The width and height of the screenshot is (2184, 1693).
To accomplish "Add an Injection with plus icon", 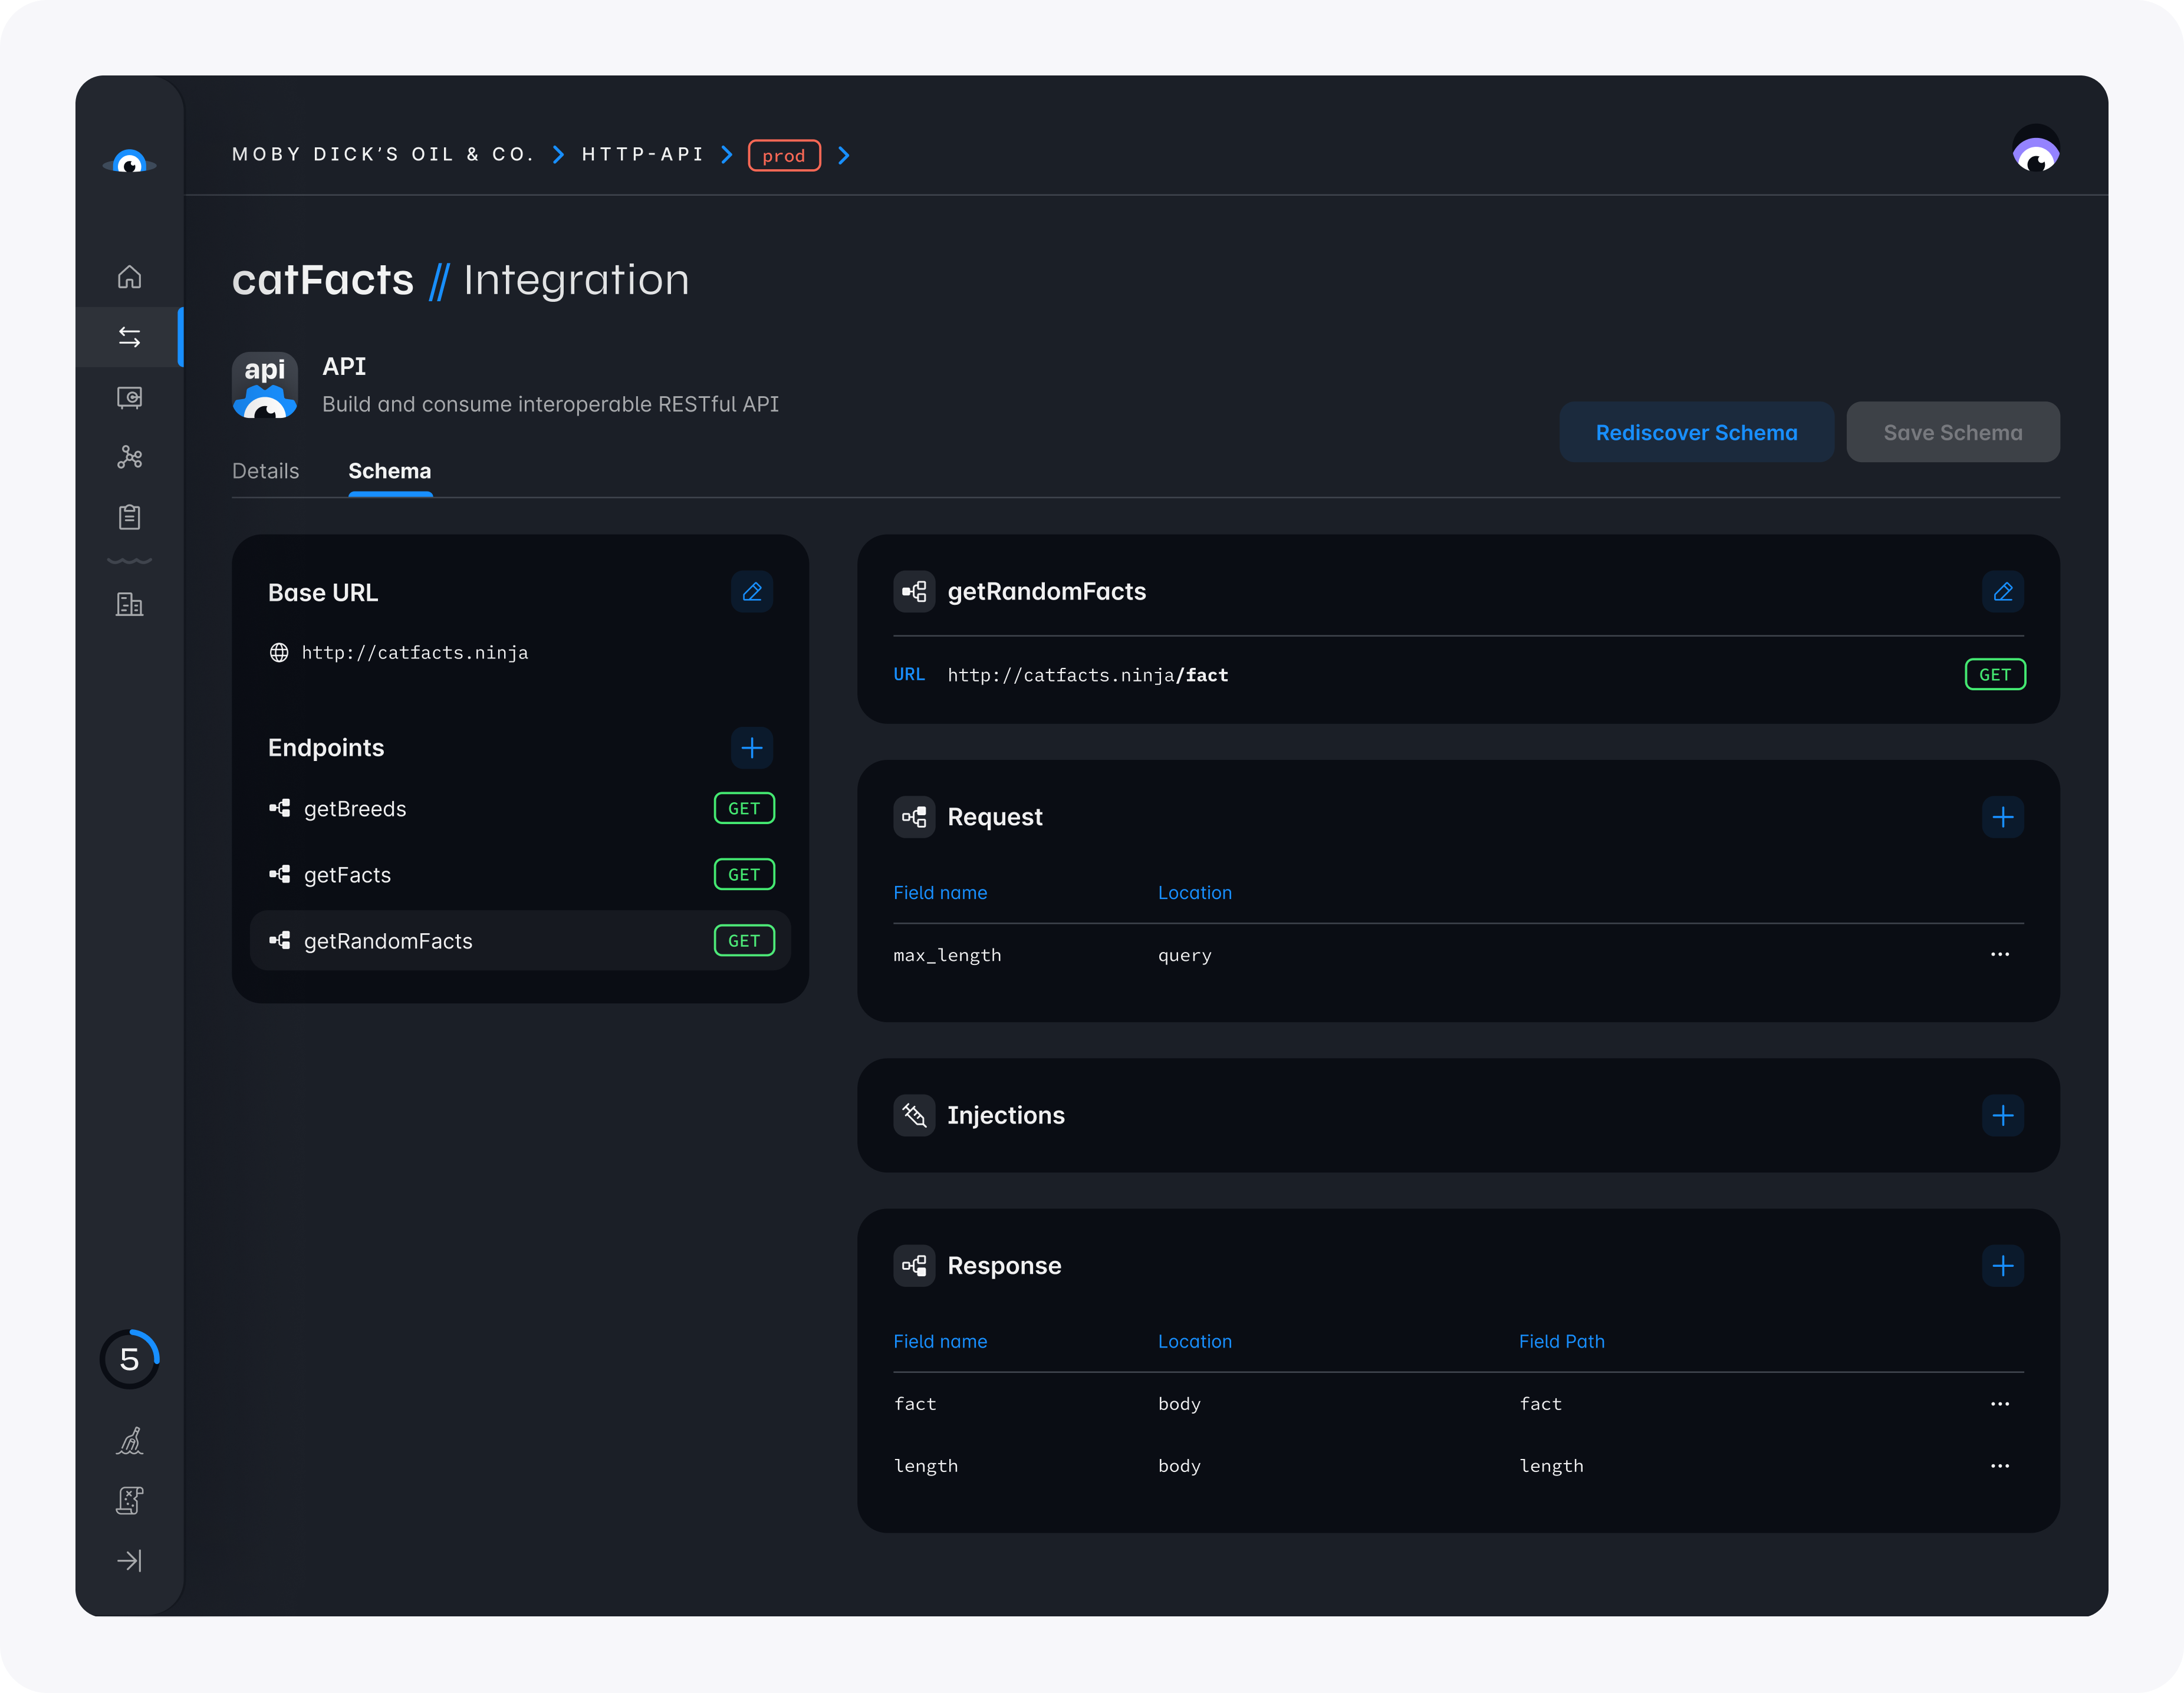I will click(x=2002, y=1115).
